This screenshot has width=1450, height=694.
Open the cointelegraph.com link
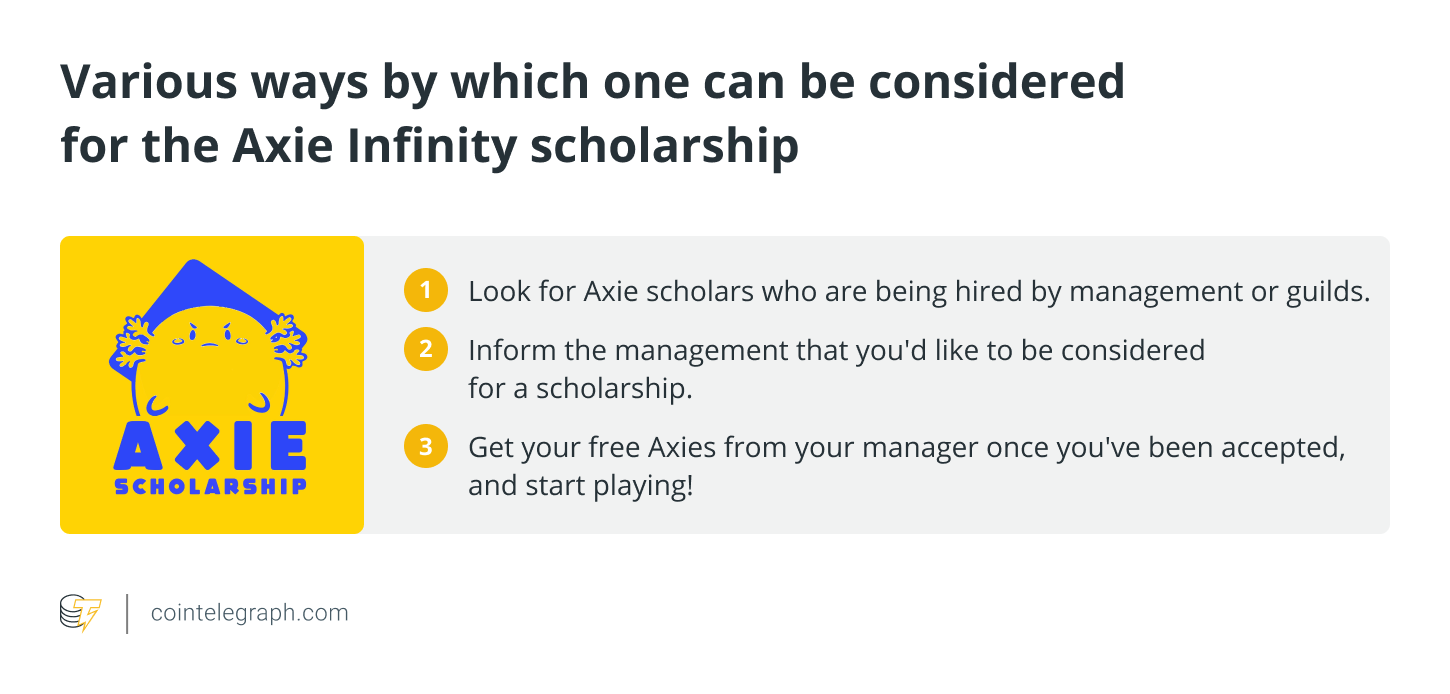point(249,613)
